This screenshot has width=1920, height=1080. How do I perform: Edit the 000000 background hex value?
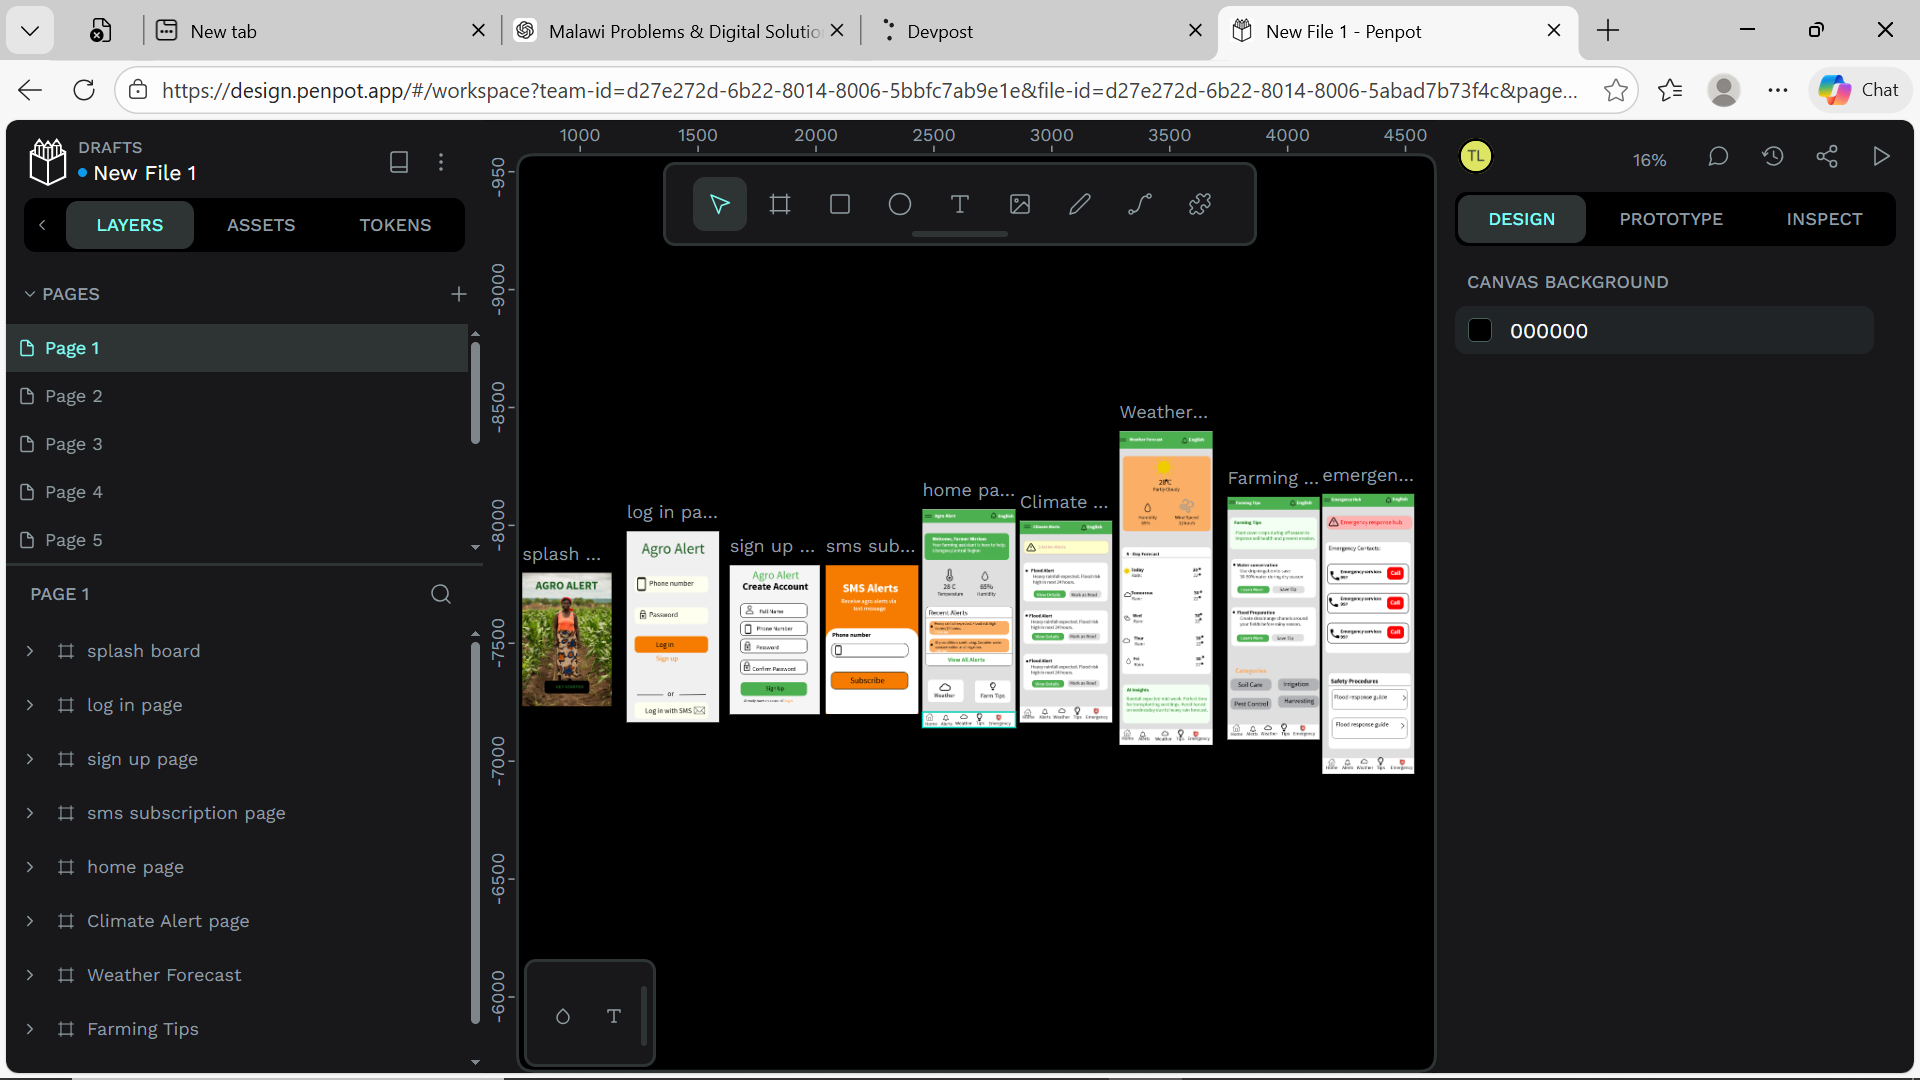coord(1549,331)
